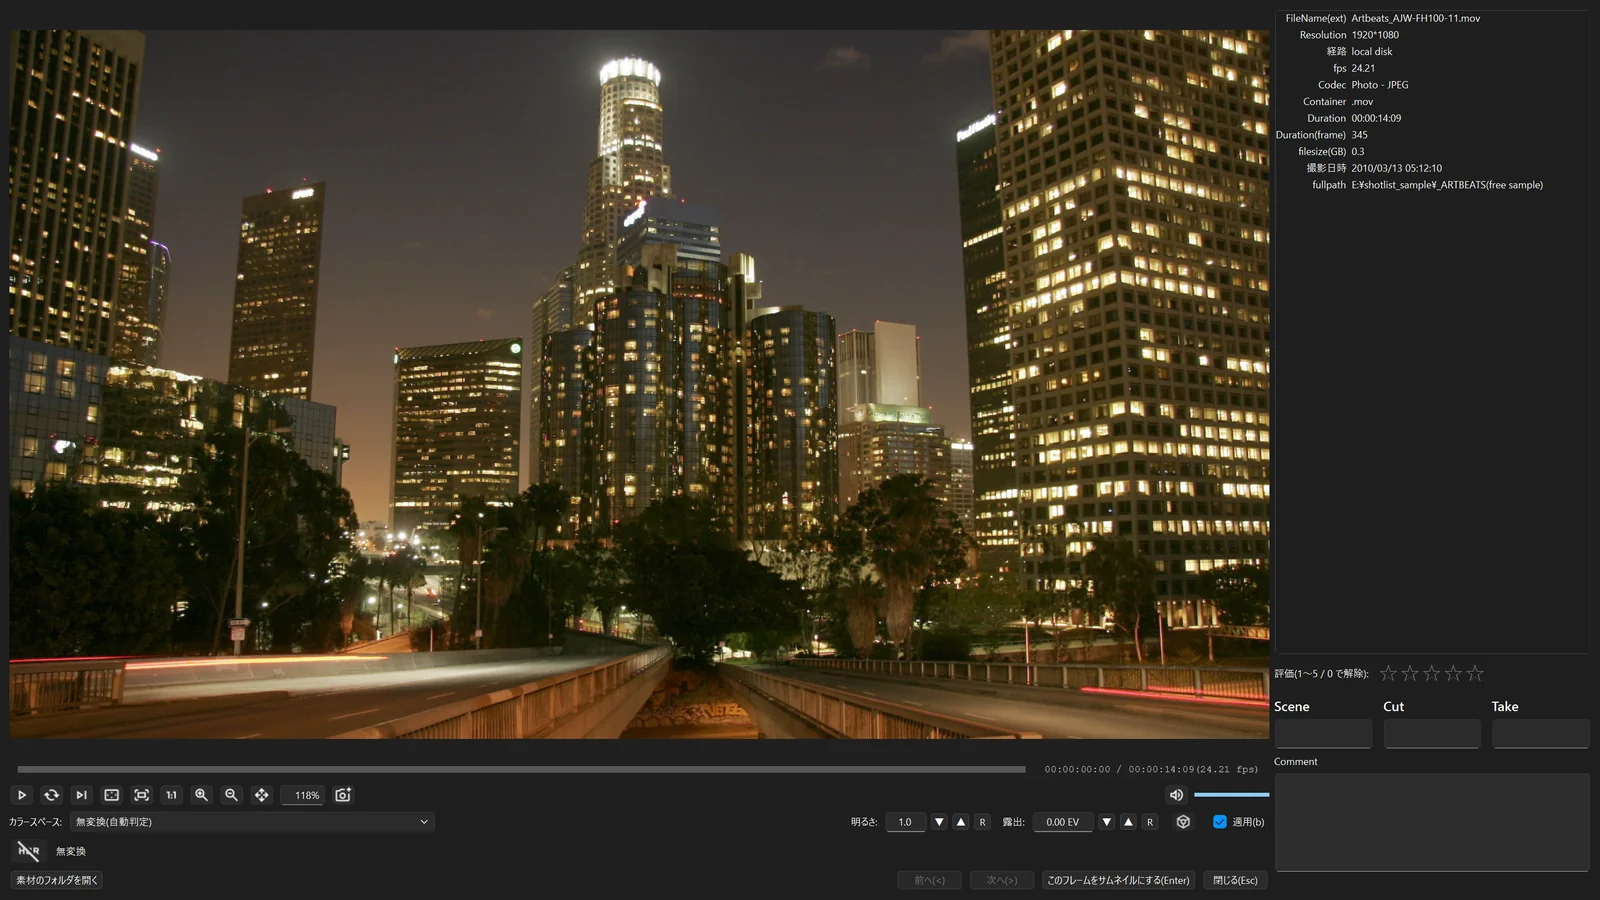Mute audio via the speaker icon
Image resolution: width=1600 pixels, height=900 pixels.
coord(1176,795)
